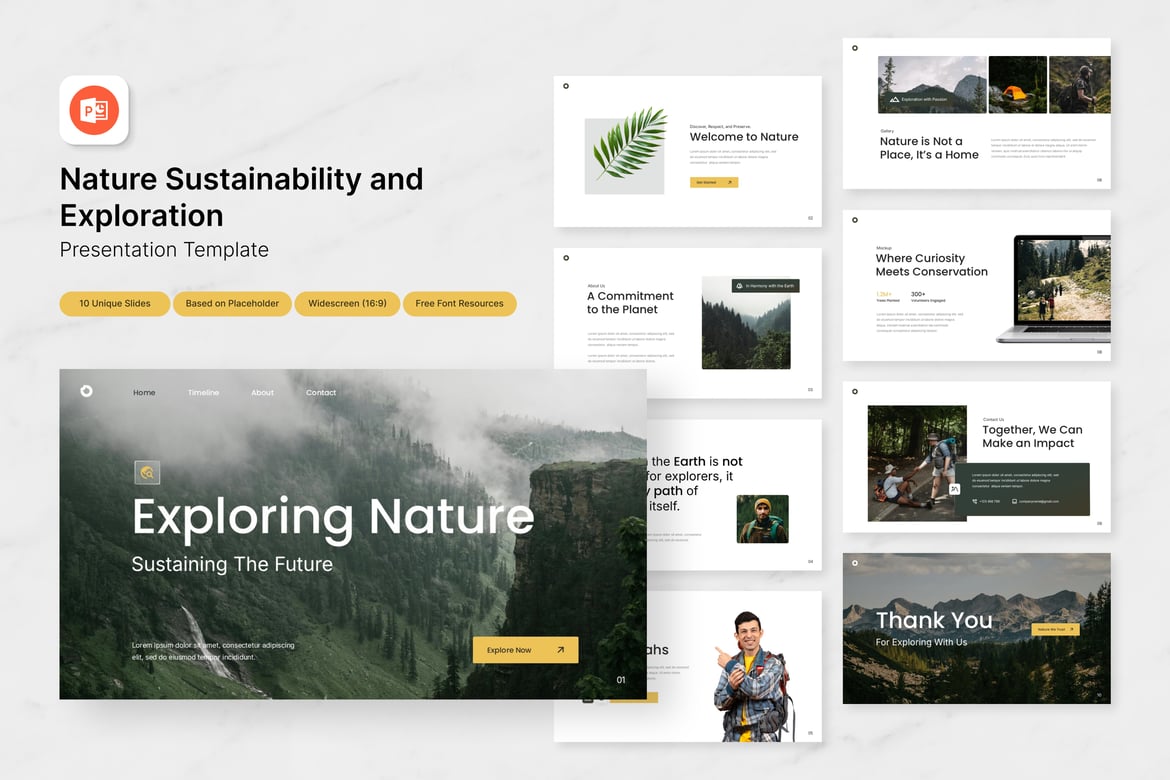
Task: Click the dot icon on Thank You slide
Action: pyautogui.click(x=855, y=563)
